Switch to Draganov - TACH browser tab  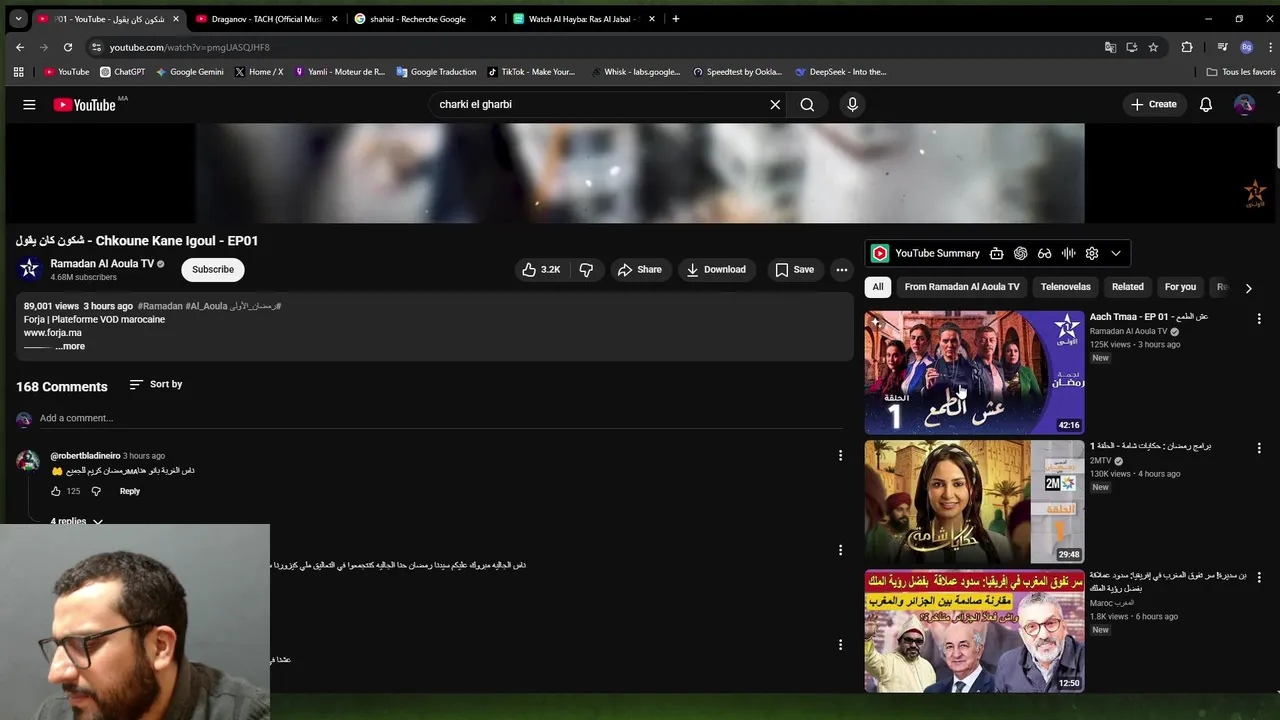[x=266, y=19]
